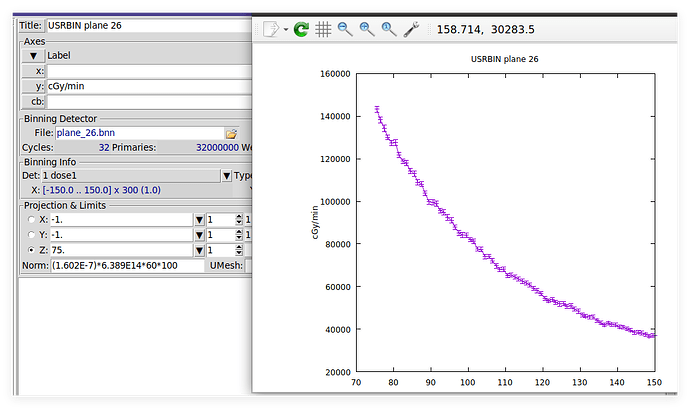Click the cb axis label input field

(x=149, y=102)
